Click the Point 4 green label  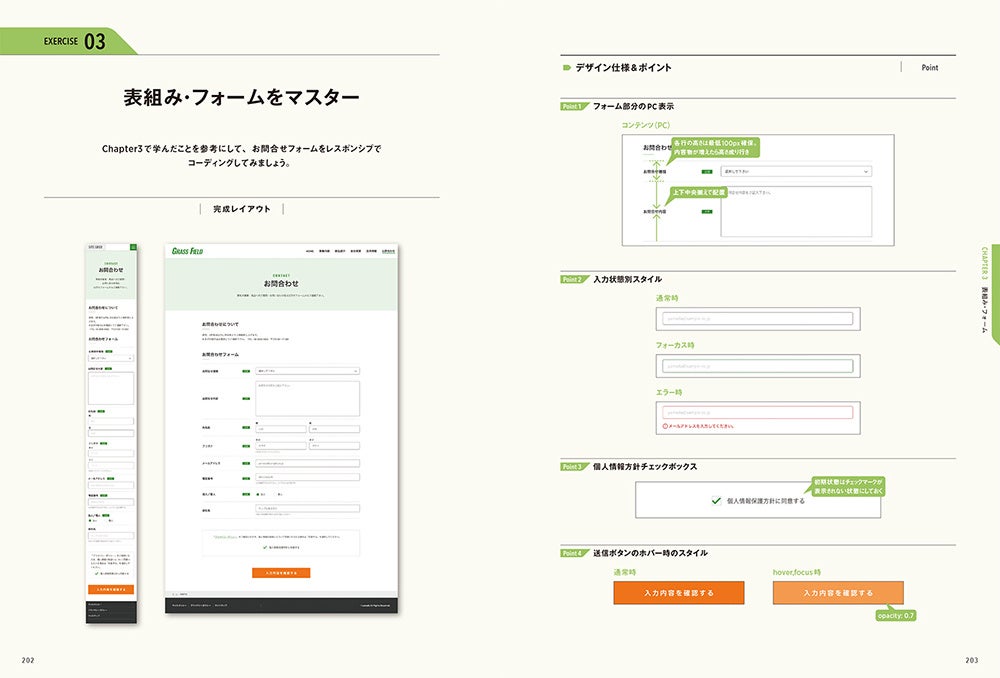(x=573, y=553)
